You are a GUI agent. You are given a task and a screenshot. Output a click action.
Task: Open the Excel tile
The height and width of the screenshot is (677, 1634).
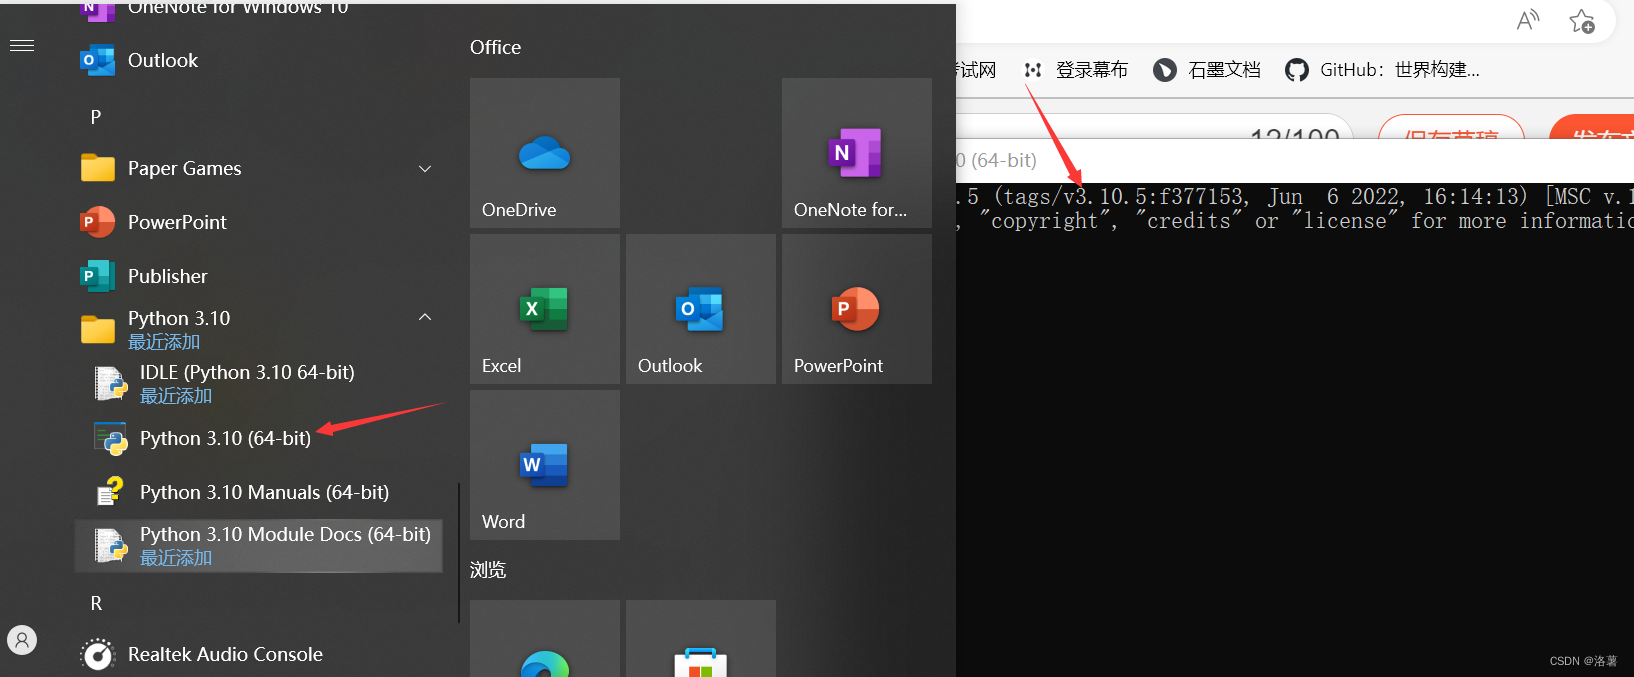pos(545,309)
